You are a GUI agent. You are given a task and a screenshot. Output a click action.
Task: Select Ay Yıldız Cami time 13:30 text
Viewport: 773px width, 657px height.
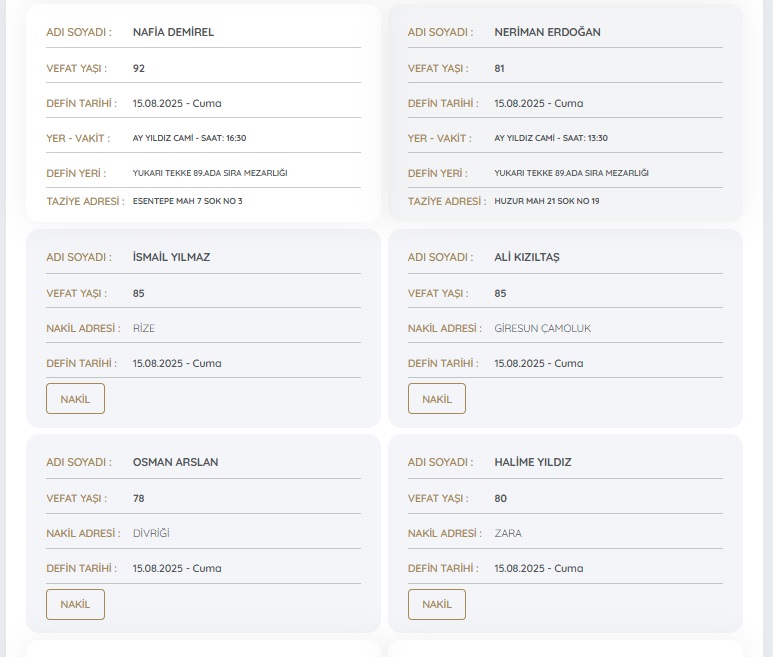(x=551, y=138)
